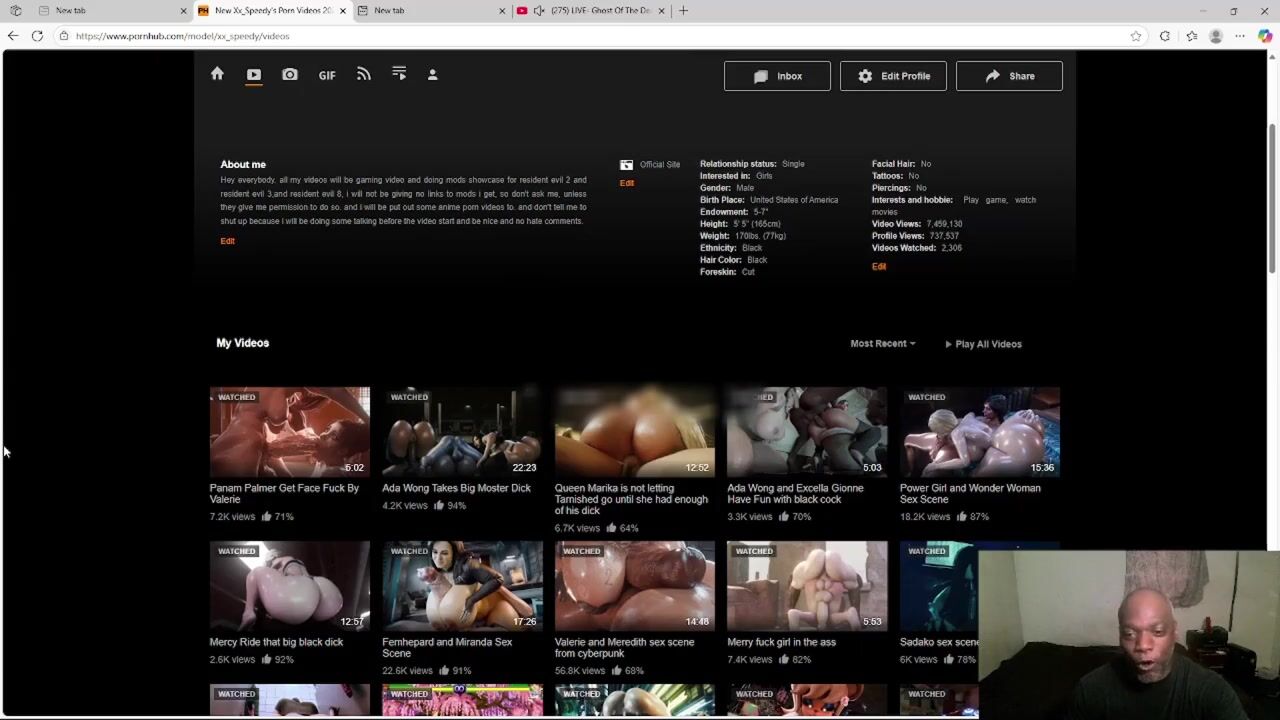
Task: Open the feed (RSS) icon
Action: tap(364, 75)
